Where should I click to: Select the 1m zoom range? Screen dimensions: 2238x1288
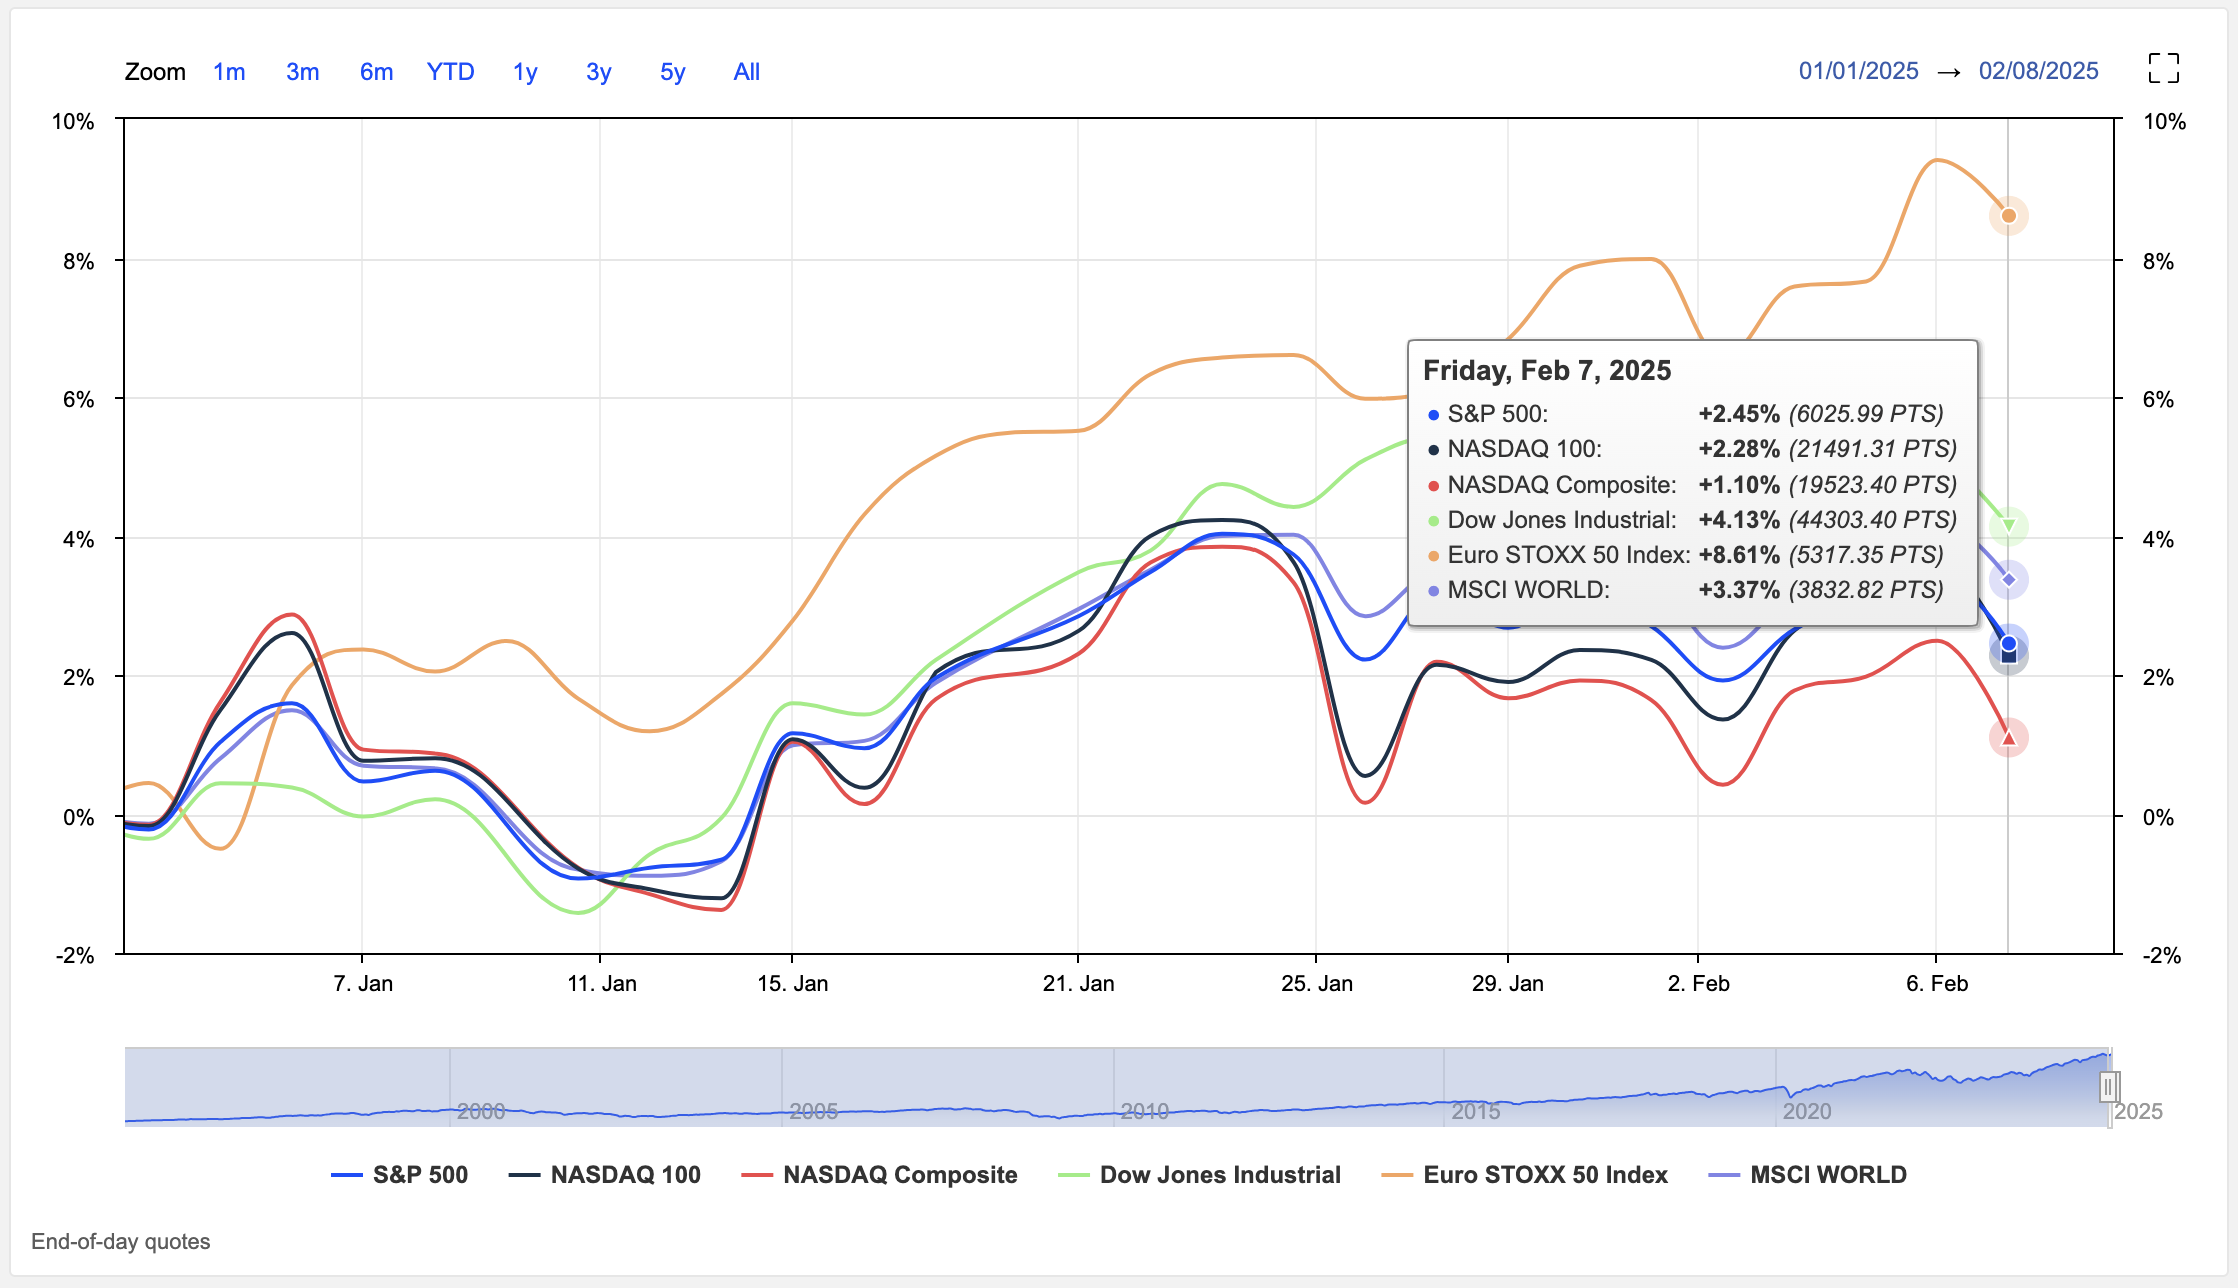229,72
